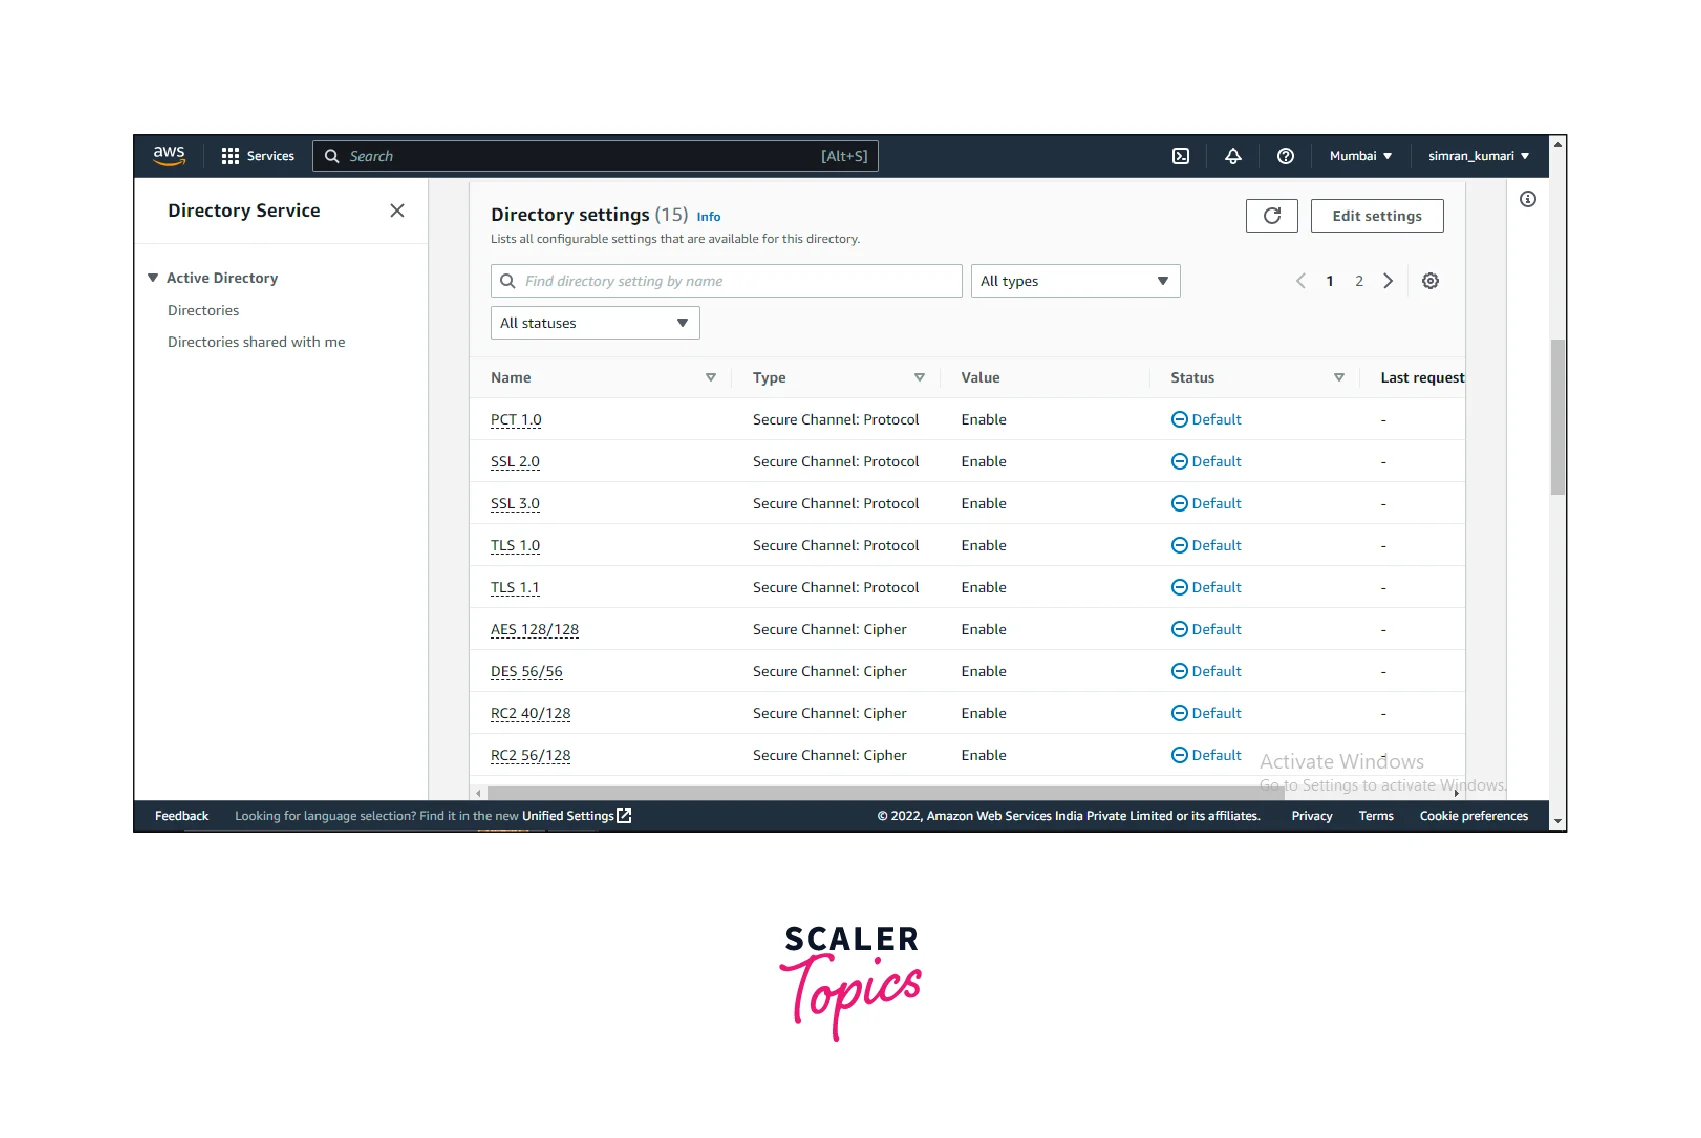Open the notifications bell icon
1701x1138 pixels.
pyautogui.click(x=1233, y=156)
